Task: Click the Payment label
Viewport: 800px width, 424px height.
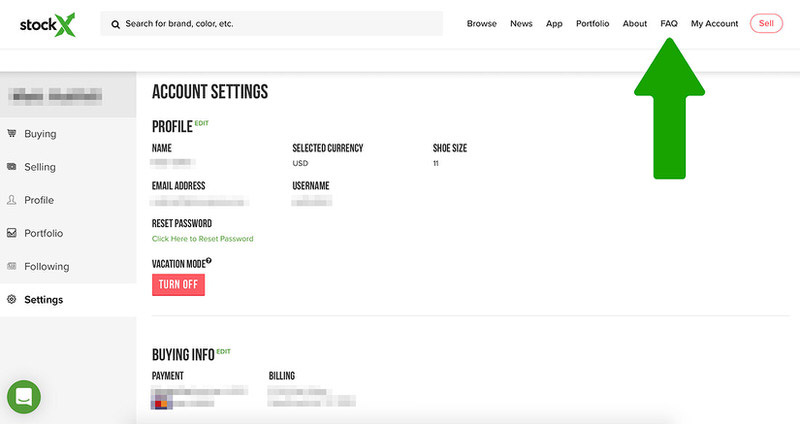Action: tap(167, 376)
